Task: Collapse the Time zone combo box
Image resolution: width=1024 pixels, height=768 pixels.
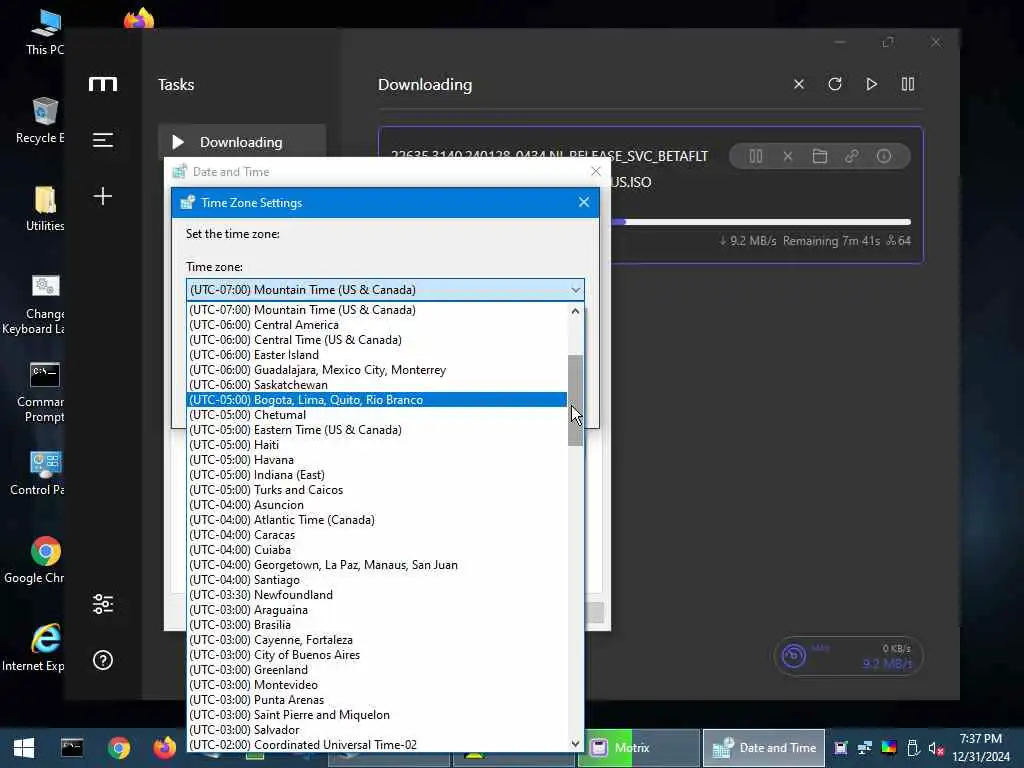Action: coord(575,289)
